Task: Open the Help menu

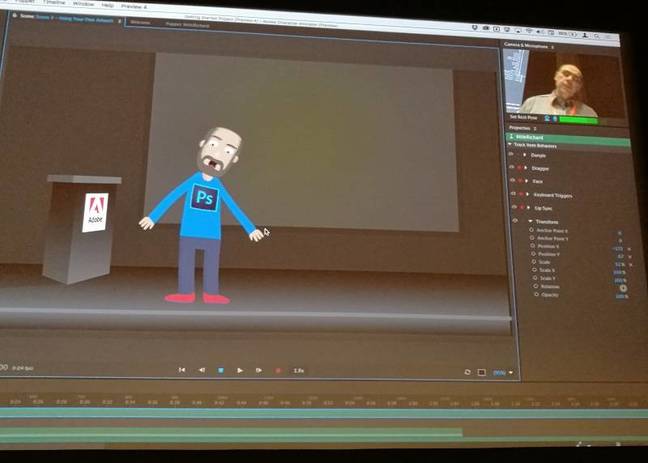Action: pyautogui.click(x=107, y=5)
